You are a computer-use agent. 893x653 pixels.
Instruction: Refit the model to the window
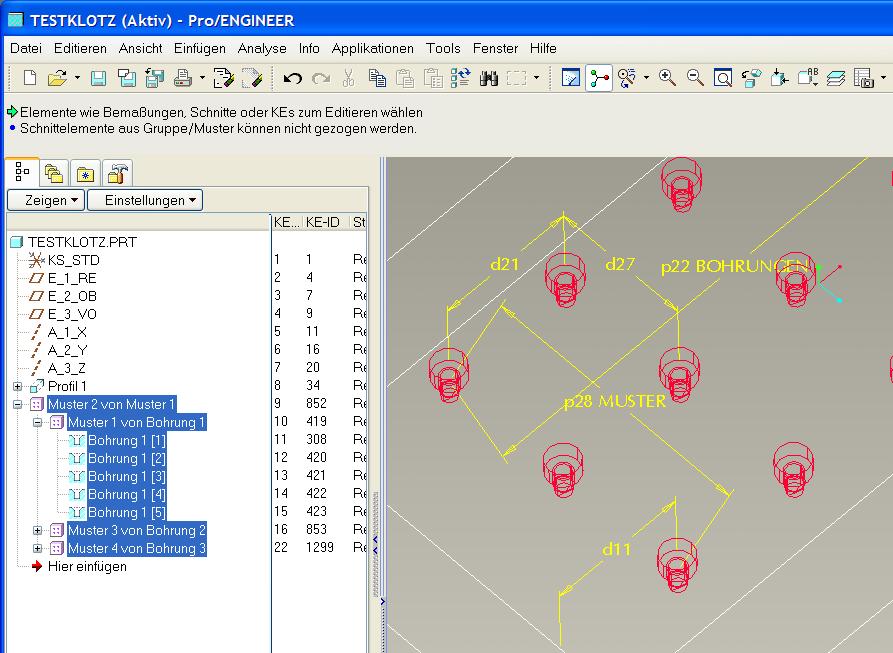[723, 77]
